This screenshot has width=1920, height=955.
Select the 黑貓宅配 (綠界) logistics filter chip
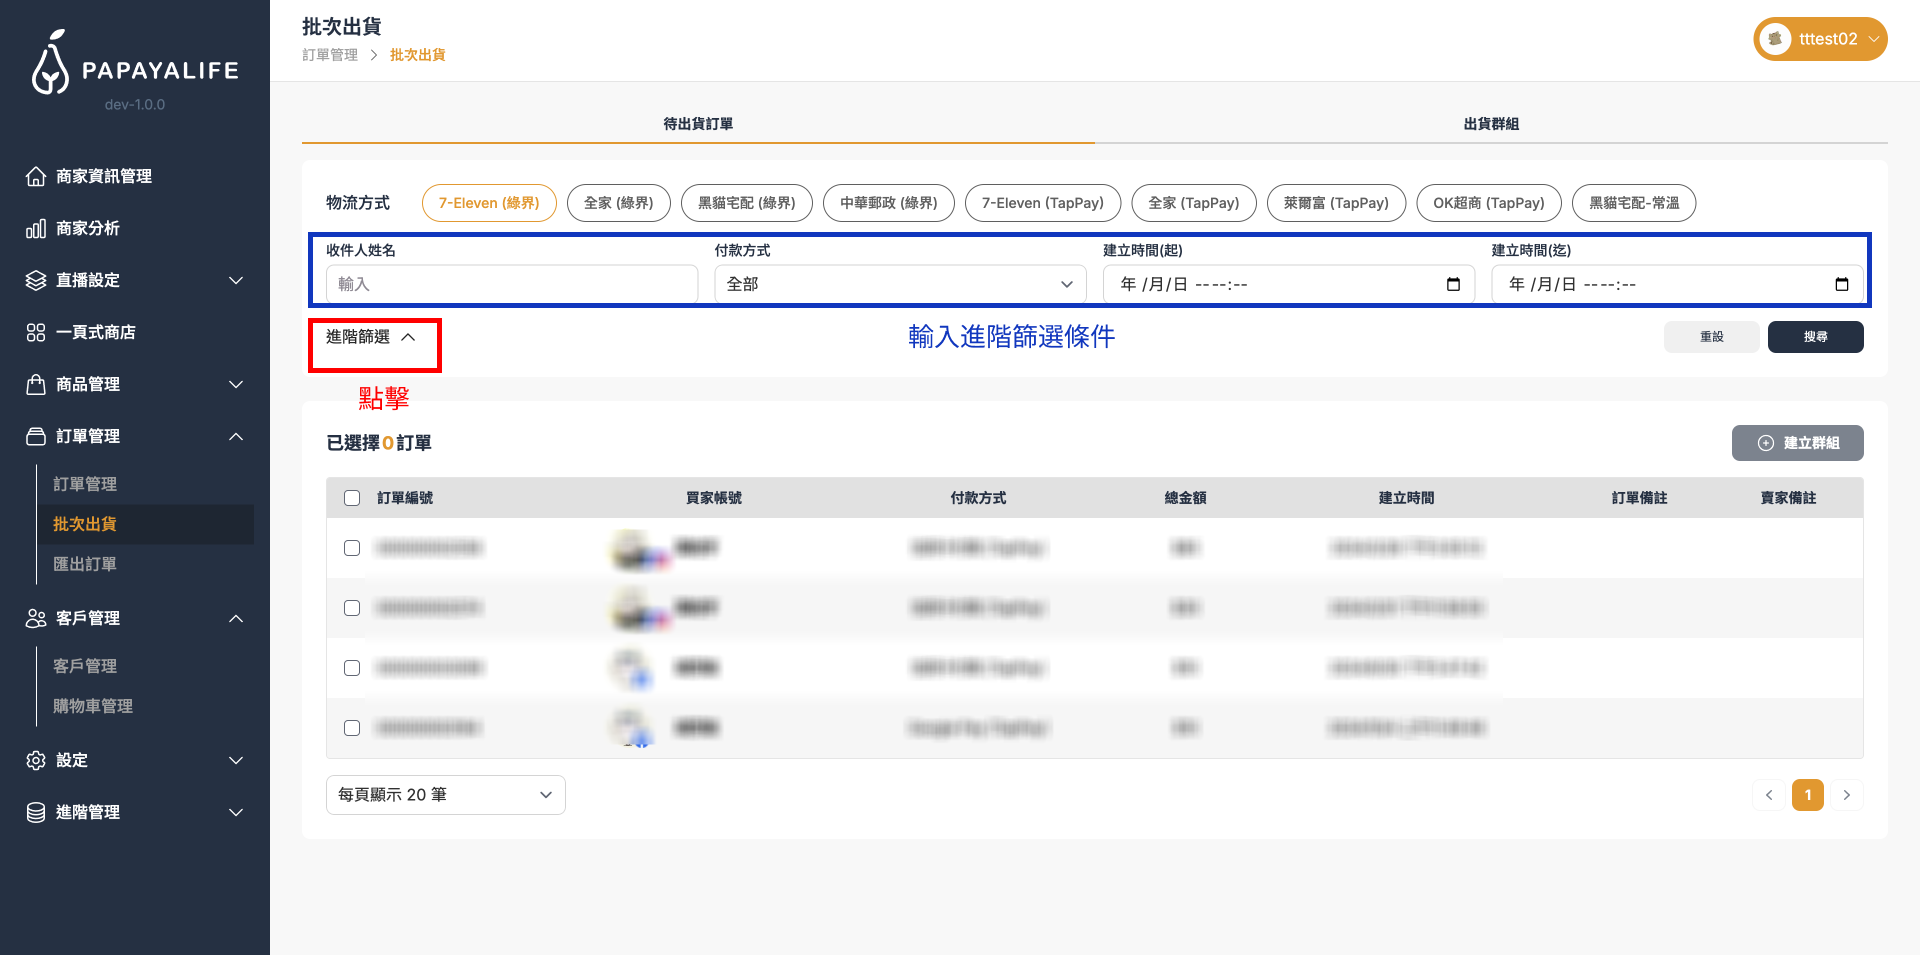point(746,203)
